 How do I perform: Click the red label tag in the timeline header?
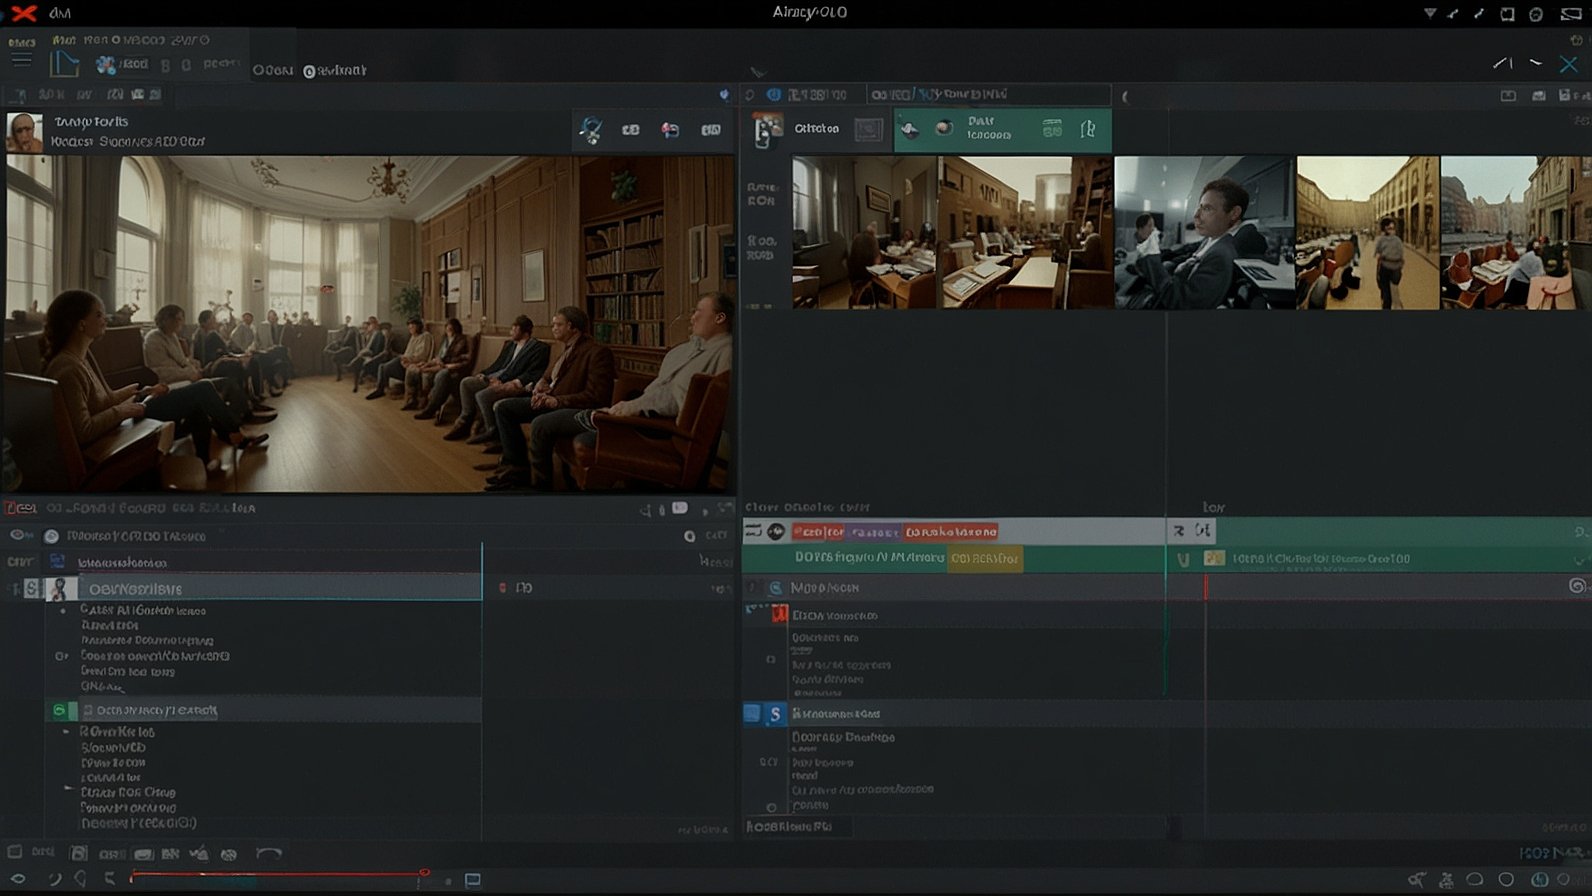pos(818,532)
